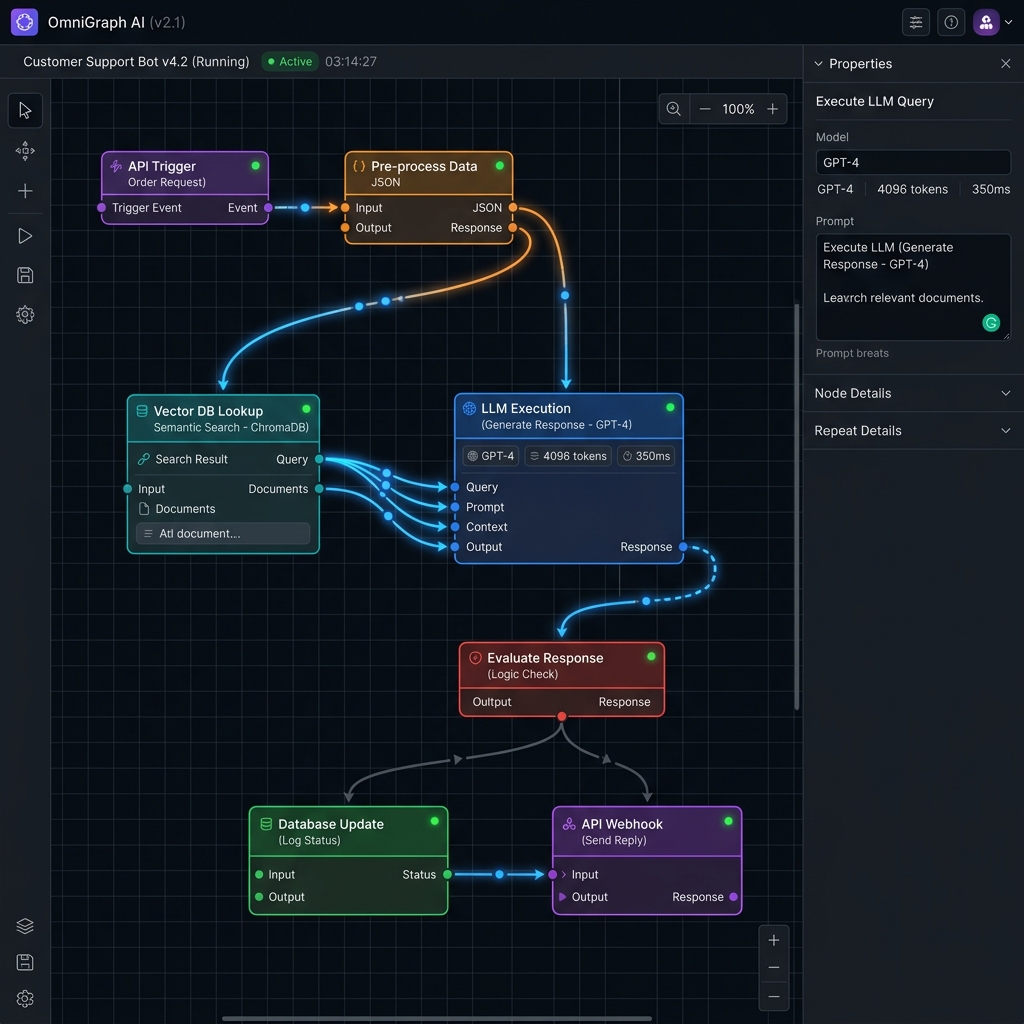Click the 03:14:27 runtime timer
Image resolution: width=1024 pixels, height=1024 pixels.
pos(351,61)
